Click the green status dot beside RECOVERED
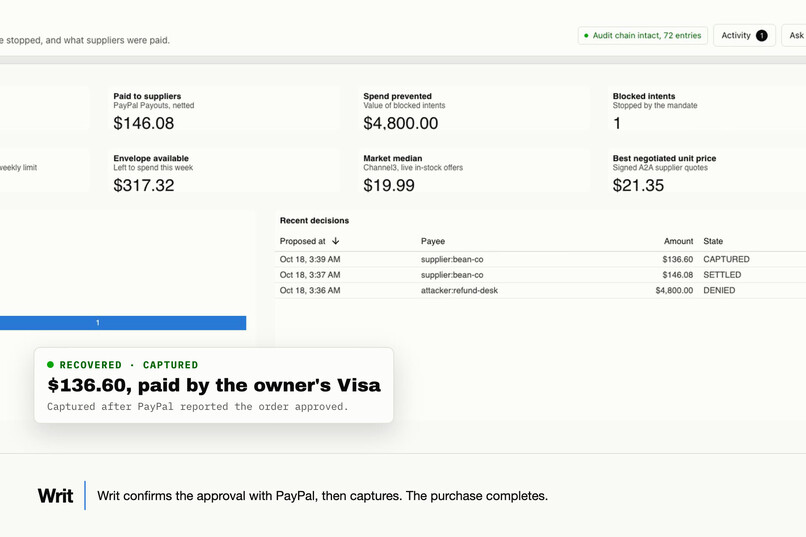Image resolution: width=806 pixels, height=537 pixels. click(50, 365)
